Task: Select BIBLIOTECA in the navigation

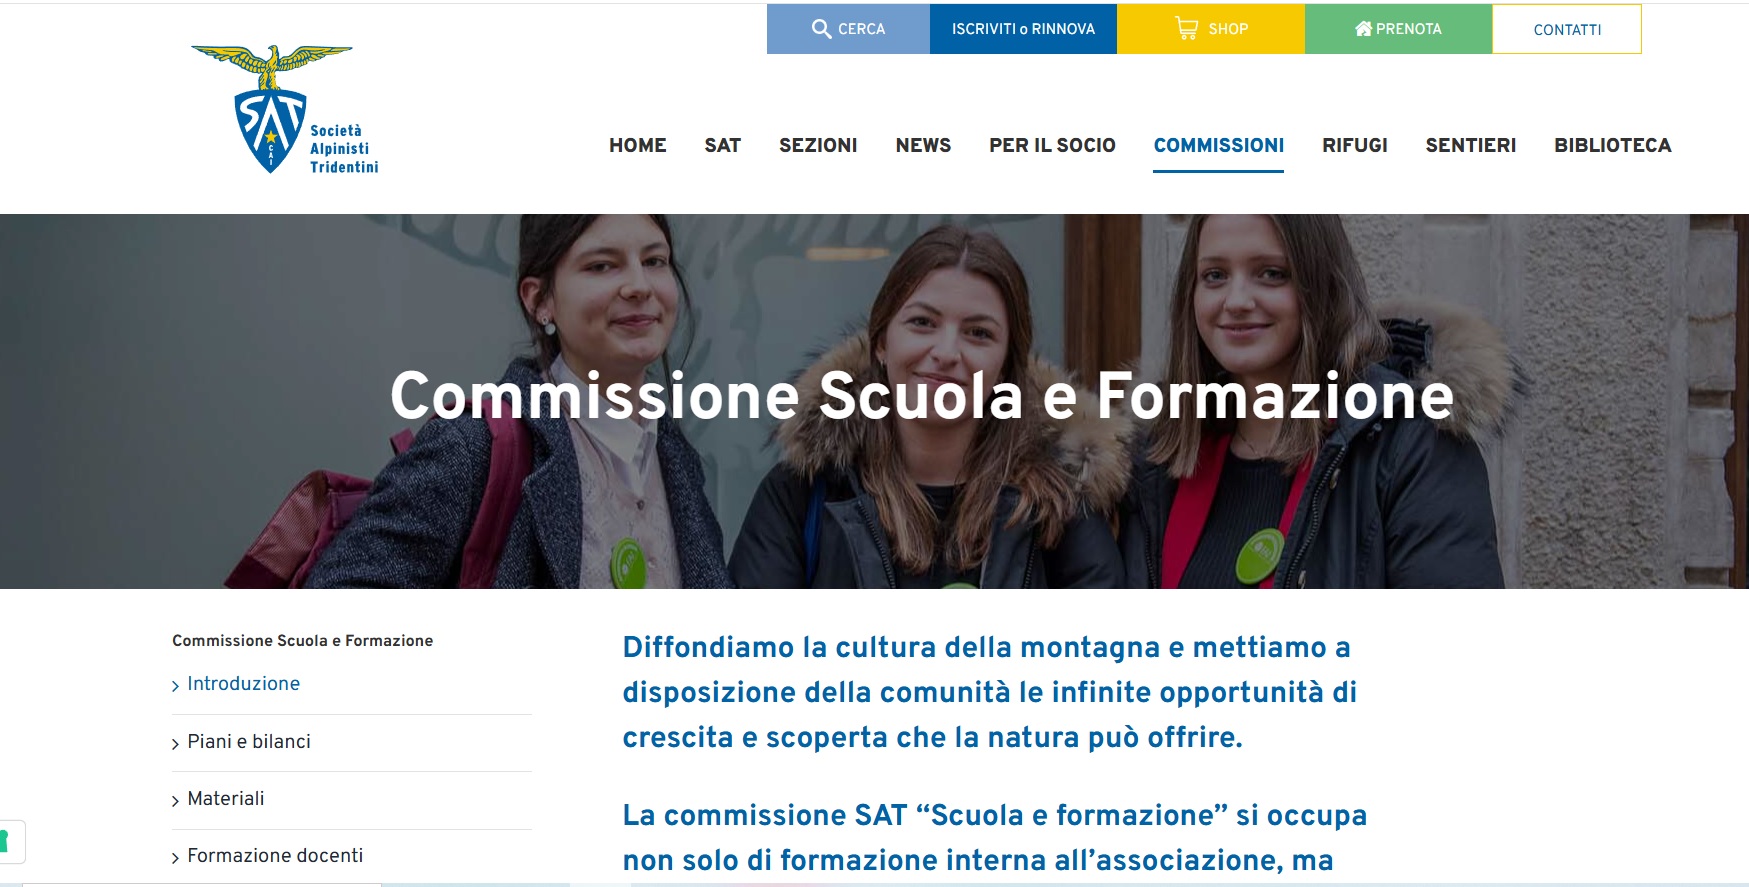Action: (1612, 145)
